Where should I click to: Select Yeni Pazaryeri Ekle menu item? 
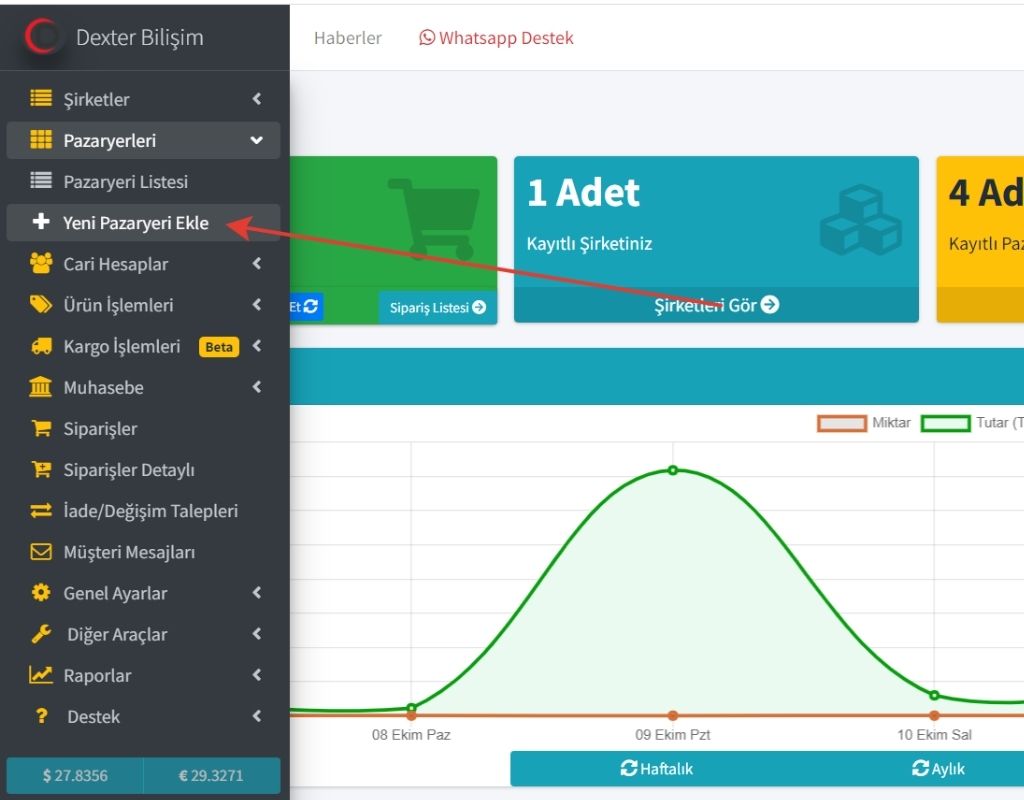point(136,223)
